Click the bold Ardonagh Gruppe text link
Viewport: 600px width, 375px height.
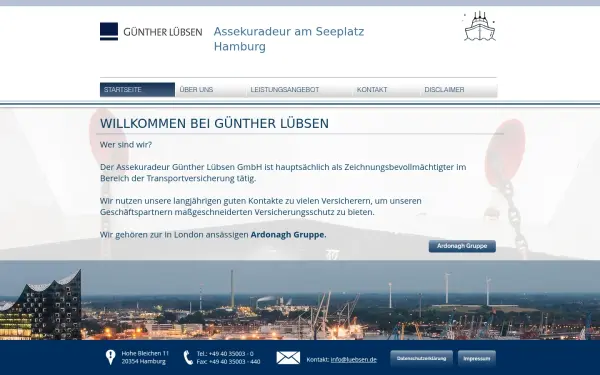[288, 235]
